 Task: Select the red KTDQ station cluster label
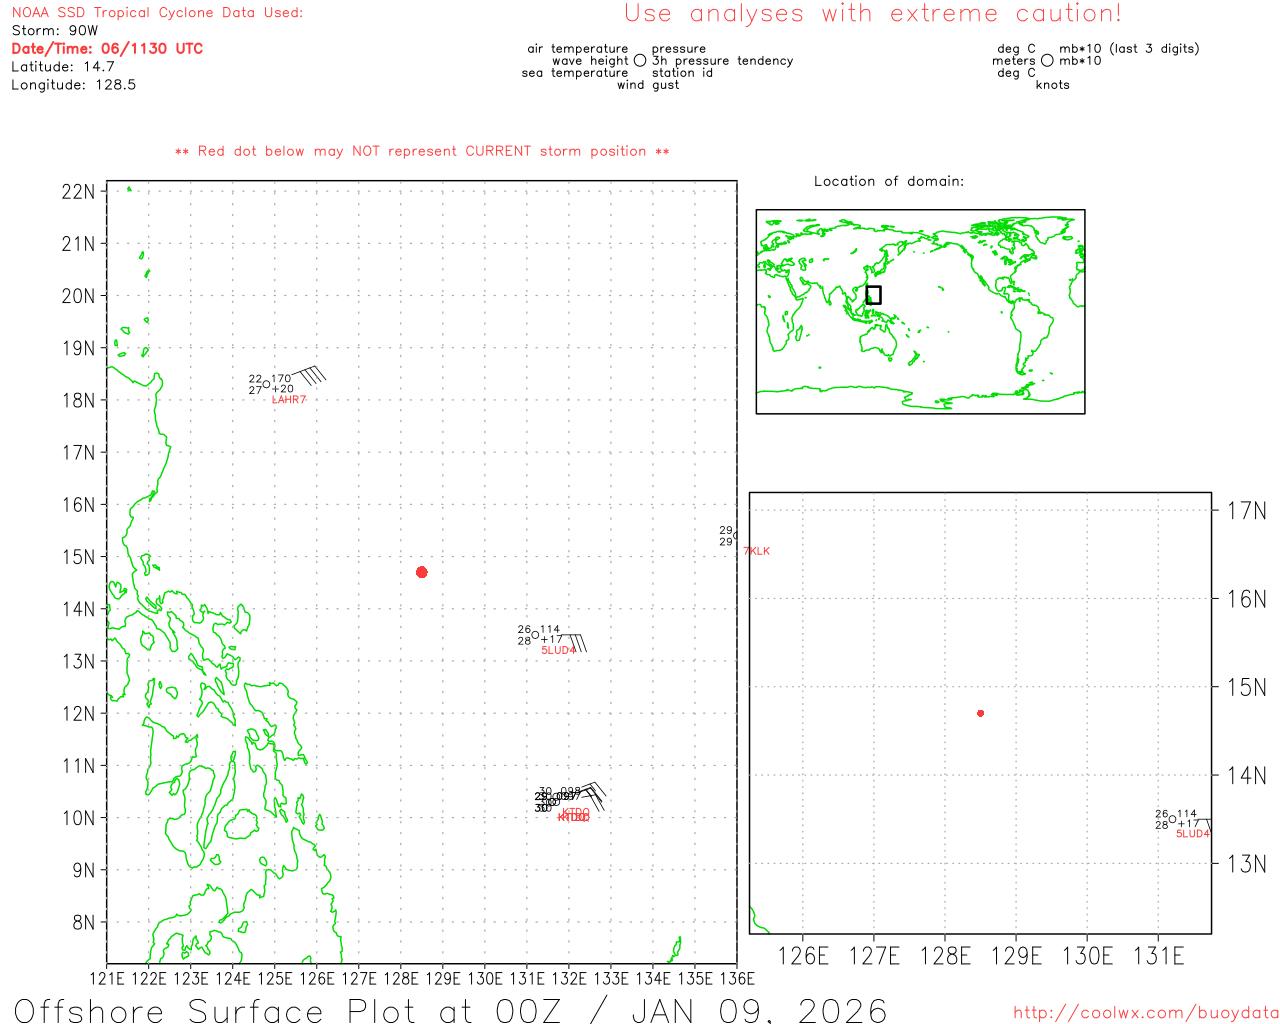[574, 816]
